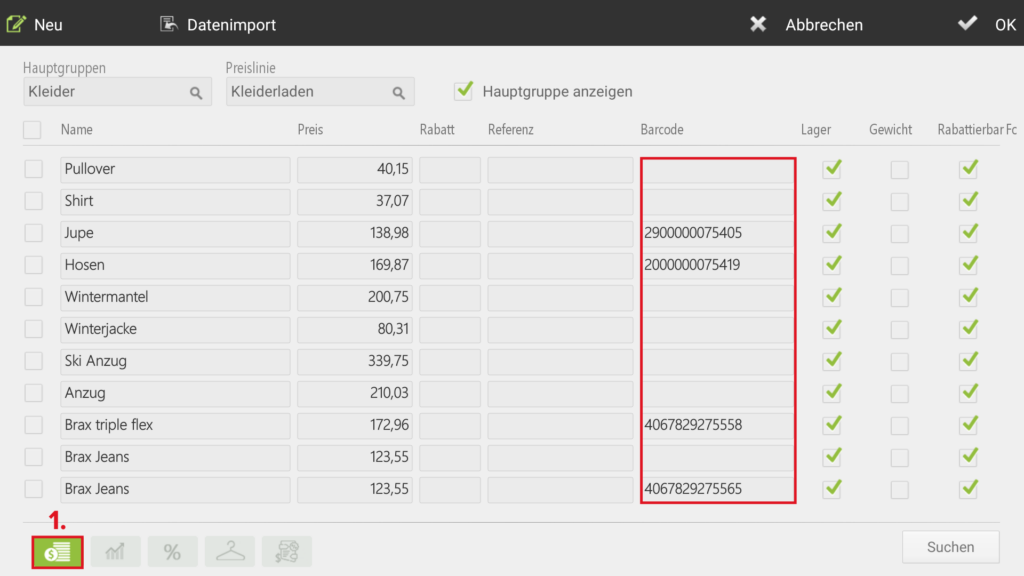
Task: Edit the Brax triple flex name field
Action: point(175,425)
